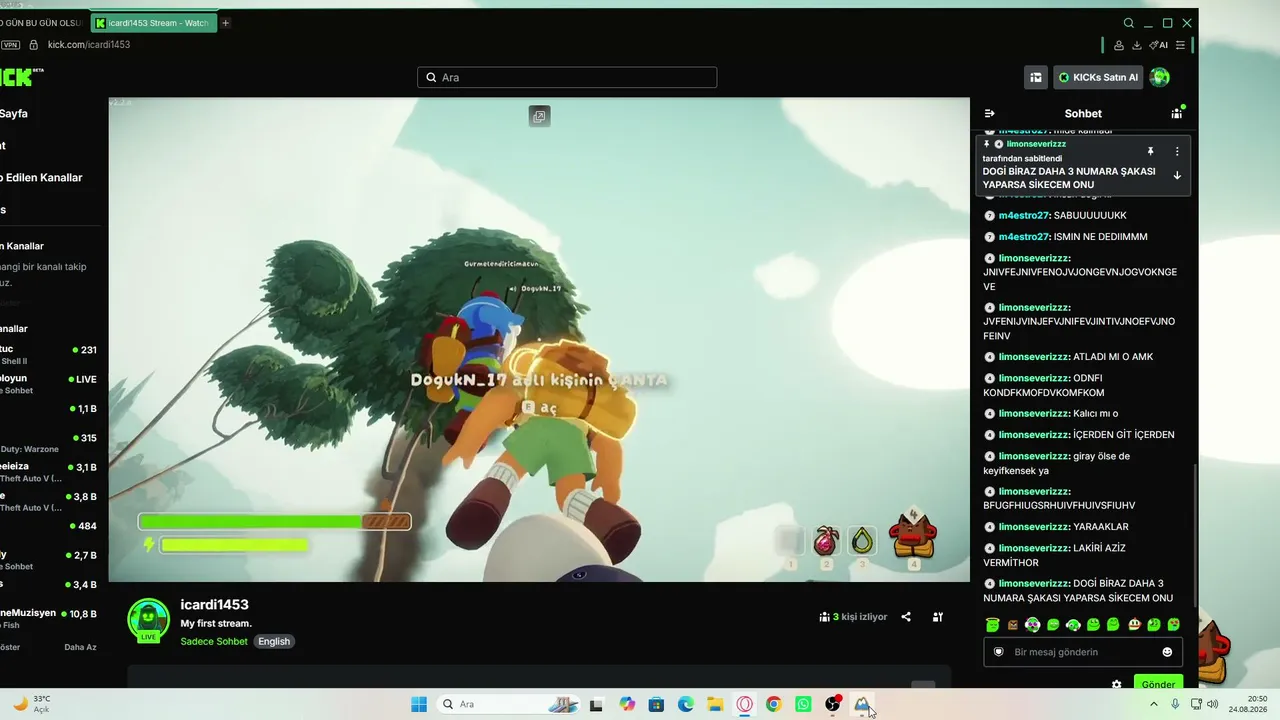
Task: Open pinned message options menu
Action: pos(1177,151)
